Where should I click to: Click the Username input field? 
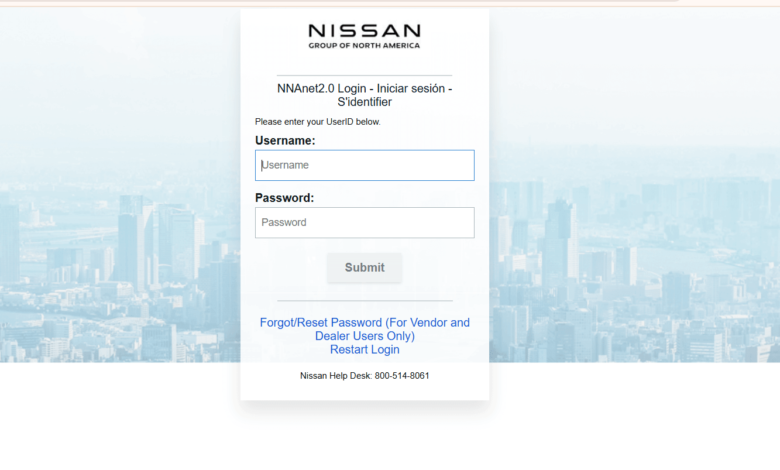[365, 165]
